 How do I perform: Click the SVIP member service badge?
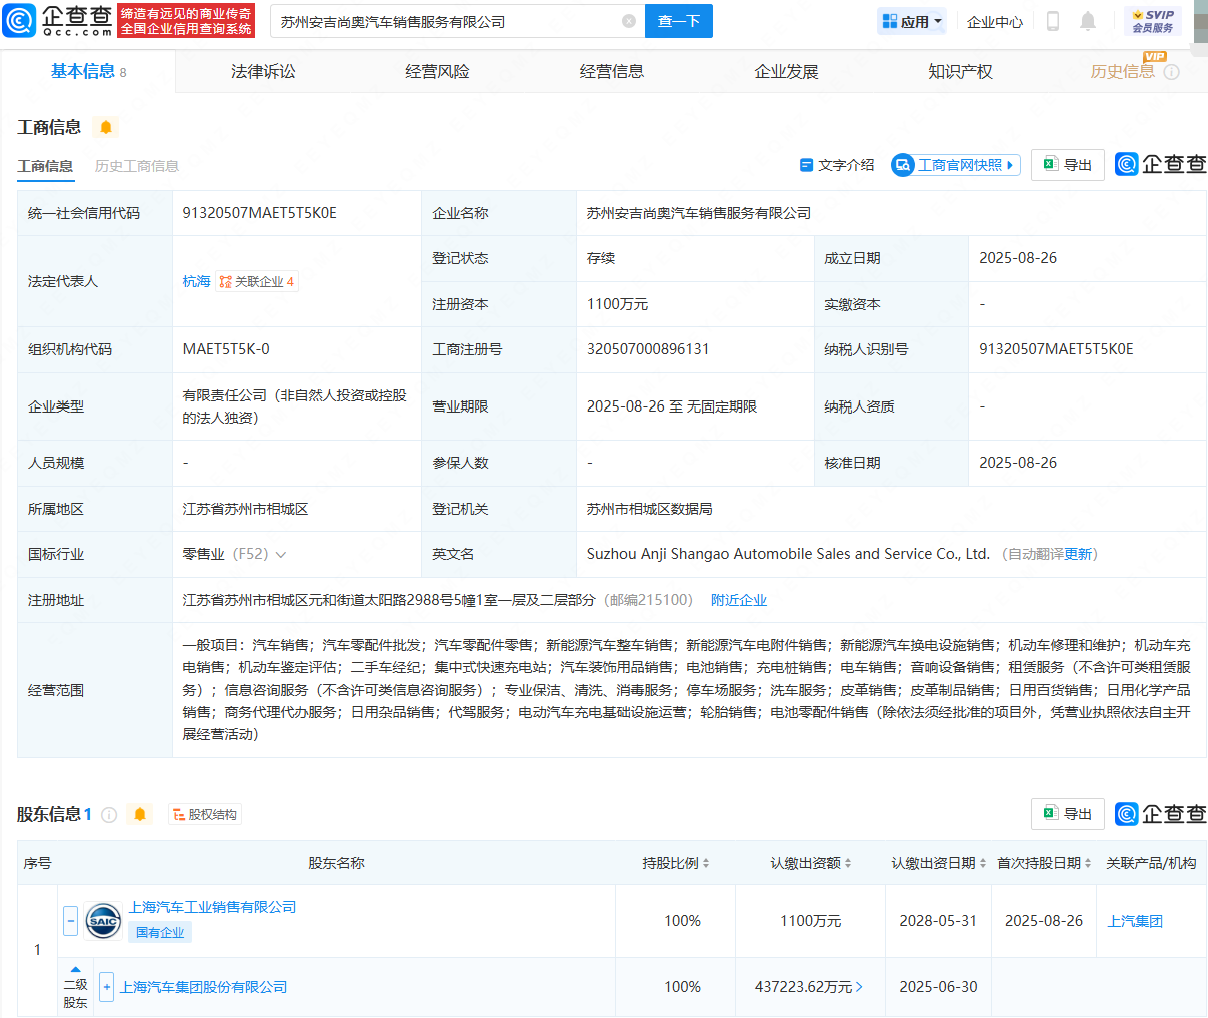[x=1153, y=21]
